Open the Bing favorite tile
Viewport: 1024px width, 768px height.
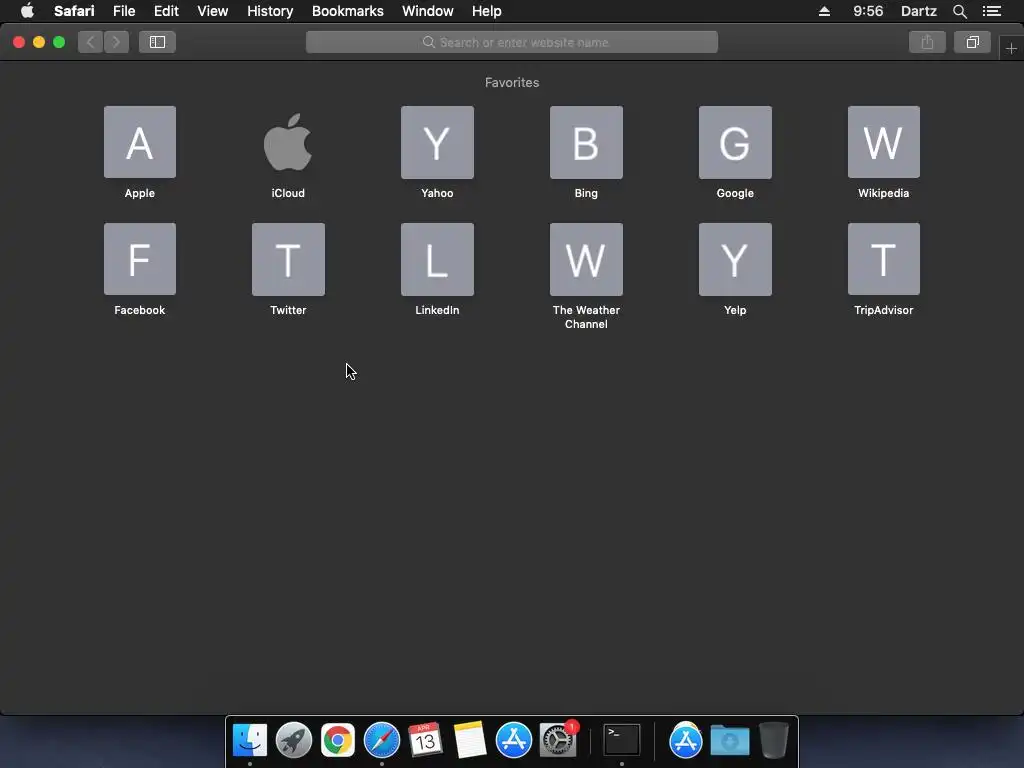[x=586, y=142]
